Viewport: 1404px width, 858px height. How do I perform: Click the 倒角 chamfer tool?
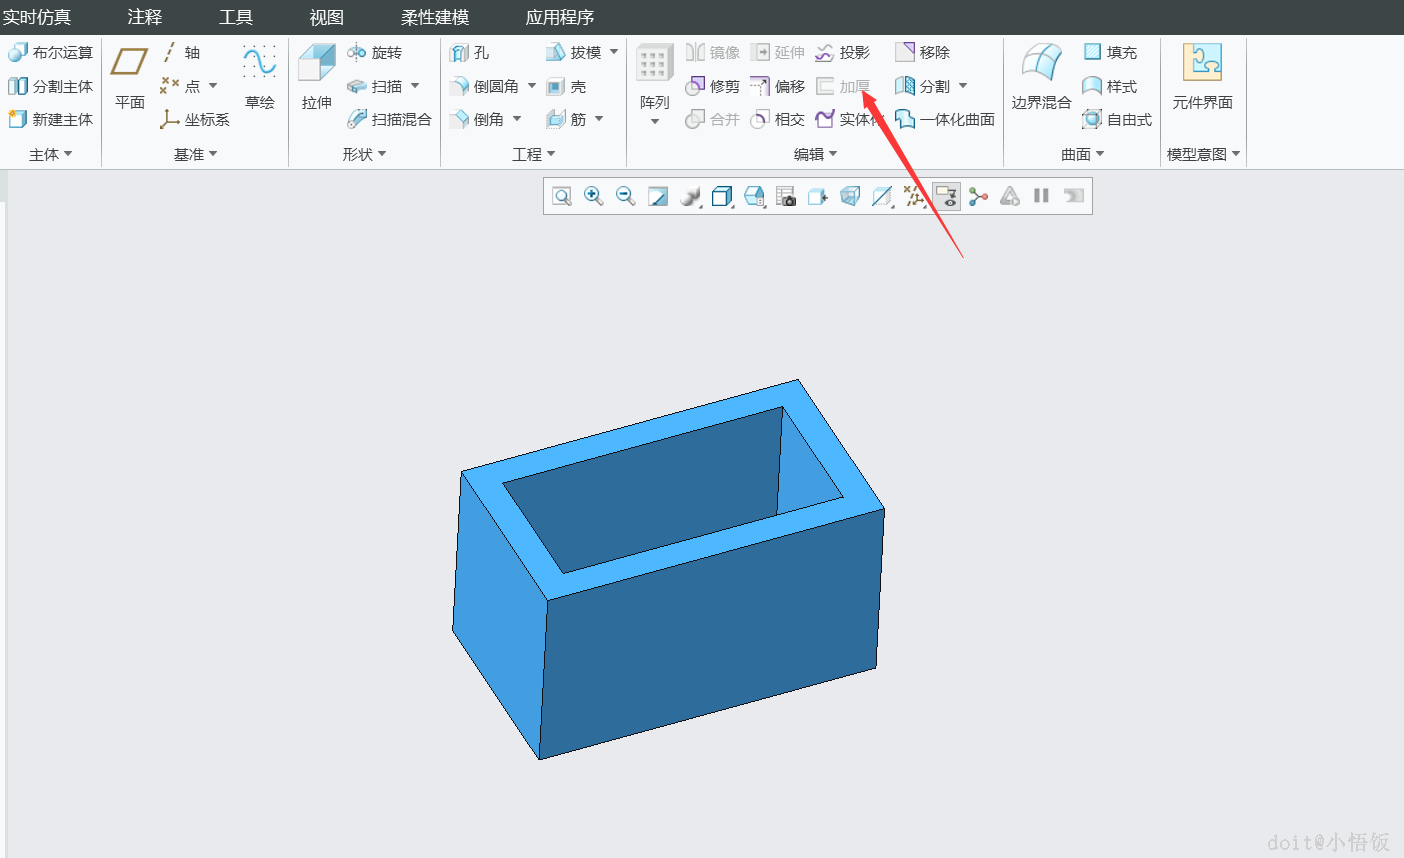tap(476, 119)
